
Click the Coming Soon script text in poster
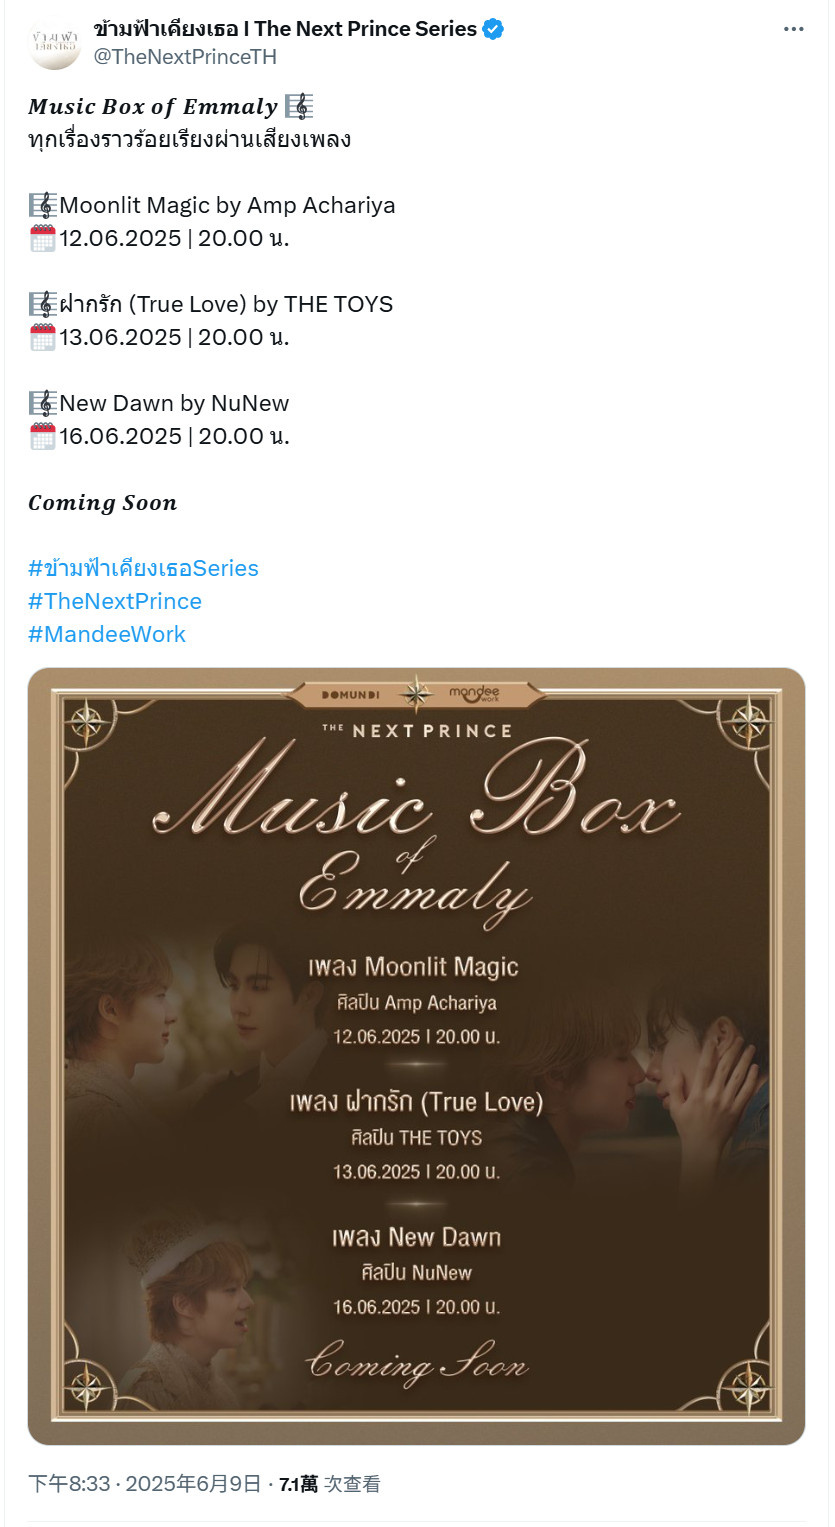[416, 1361]
